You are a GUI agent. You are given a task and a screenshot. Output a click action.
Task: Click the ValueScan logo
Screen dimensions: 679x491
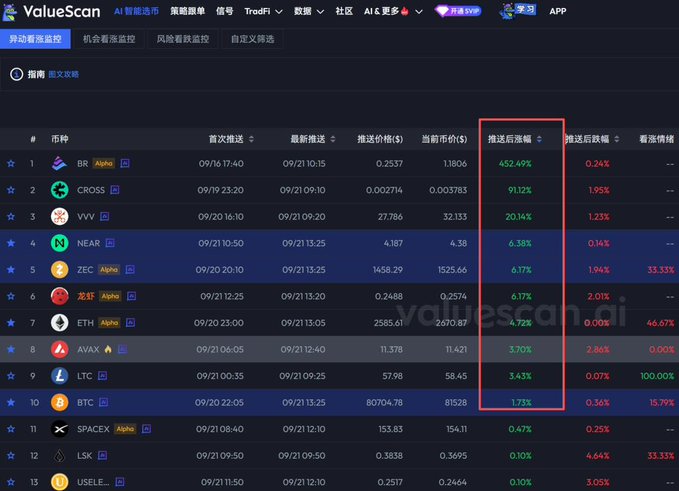tap(51, 12)
